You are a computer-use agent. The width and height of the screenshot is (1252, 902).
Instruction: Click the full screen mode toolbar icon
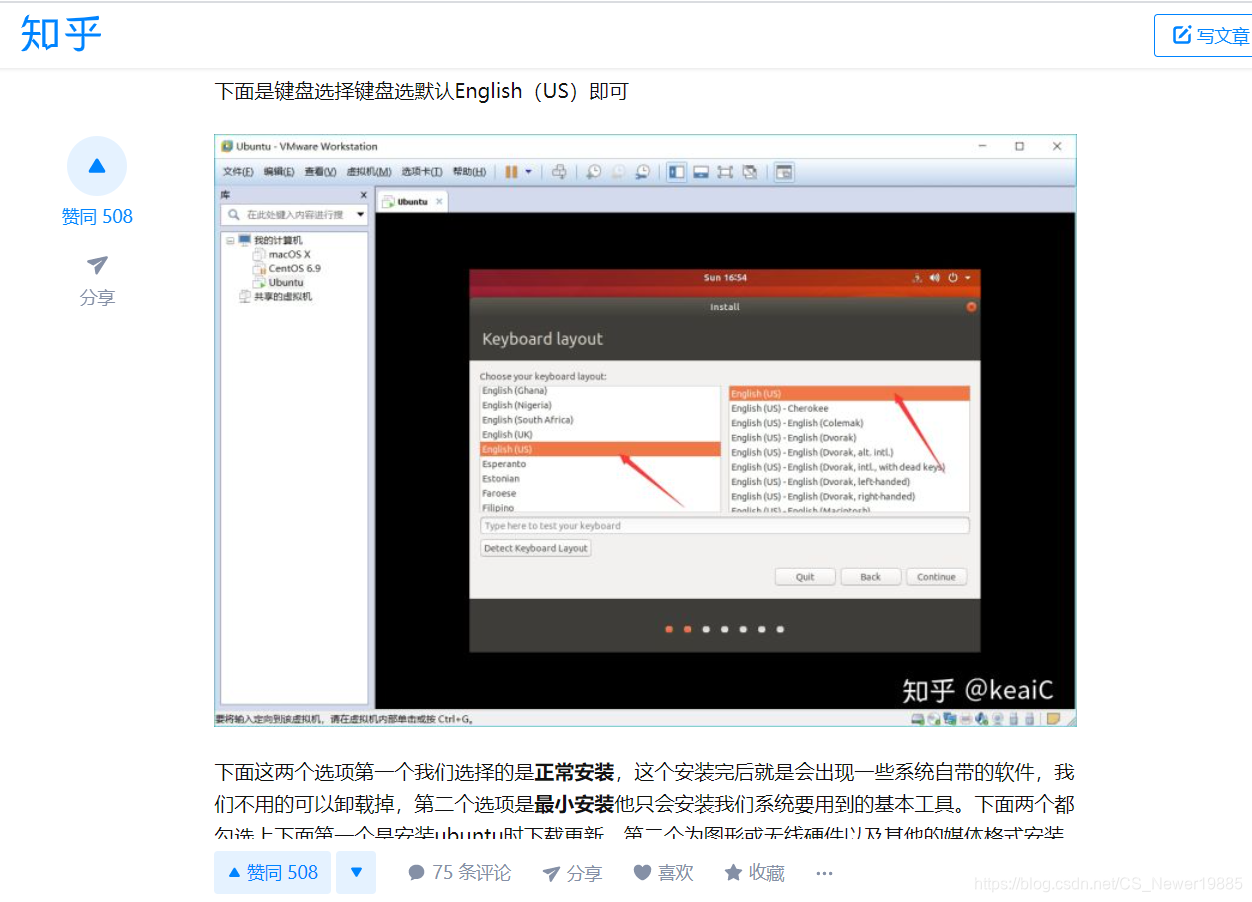[725, 172]
